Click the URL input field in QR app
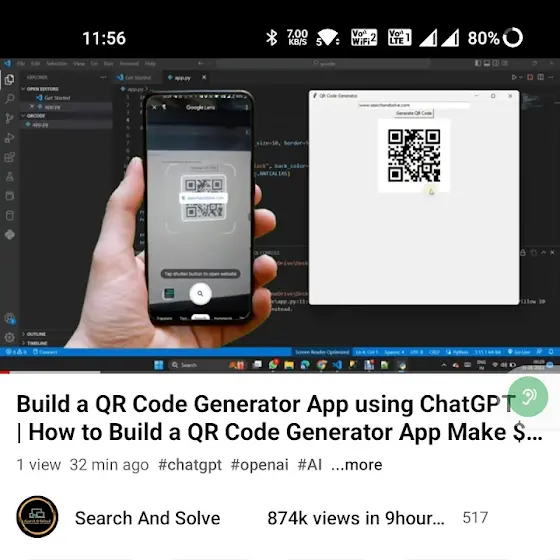Screen dimensions: 560x560 414,105
